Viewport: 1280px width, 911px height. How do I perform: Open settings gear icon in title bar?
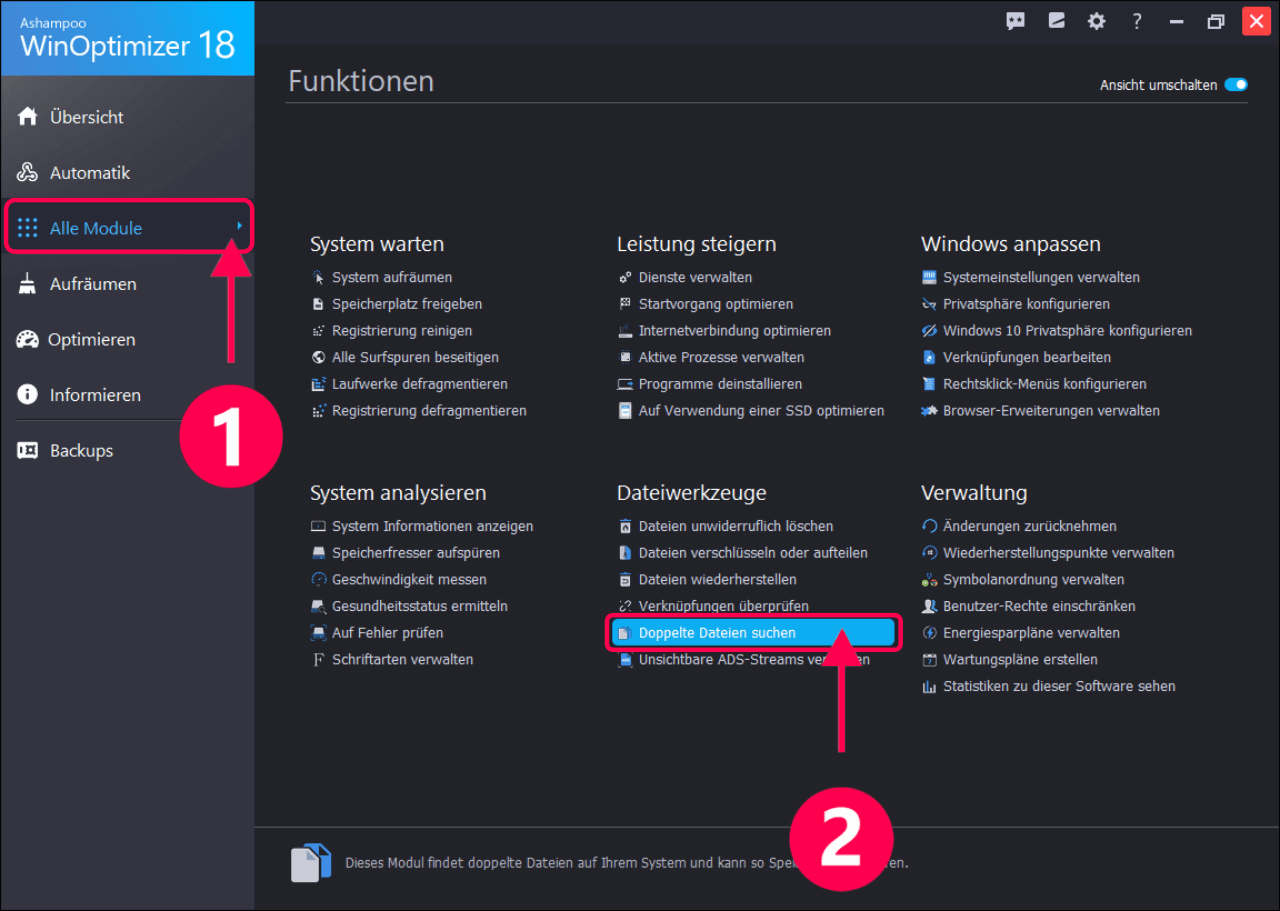pyautogui.click(x=1097, y=21)
